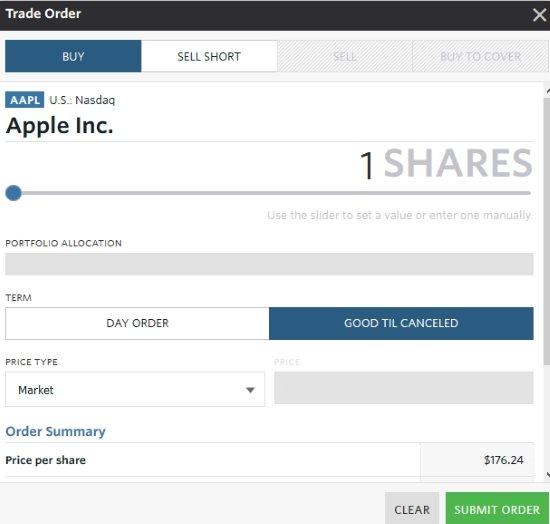Click the Portfolio Allocation field
Viewport: 550px width, 524px height.
point(269,264)
